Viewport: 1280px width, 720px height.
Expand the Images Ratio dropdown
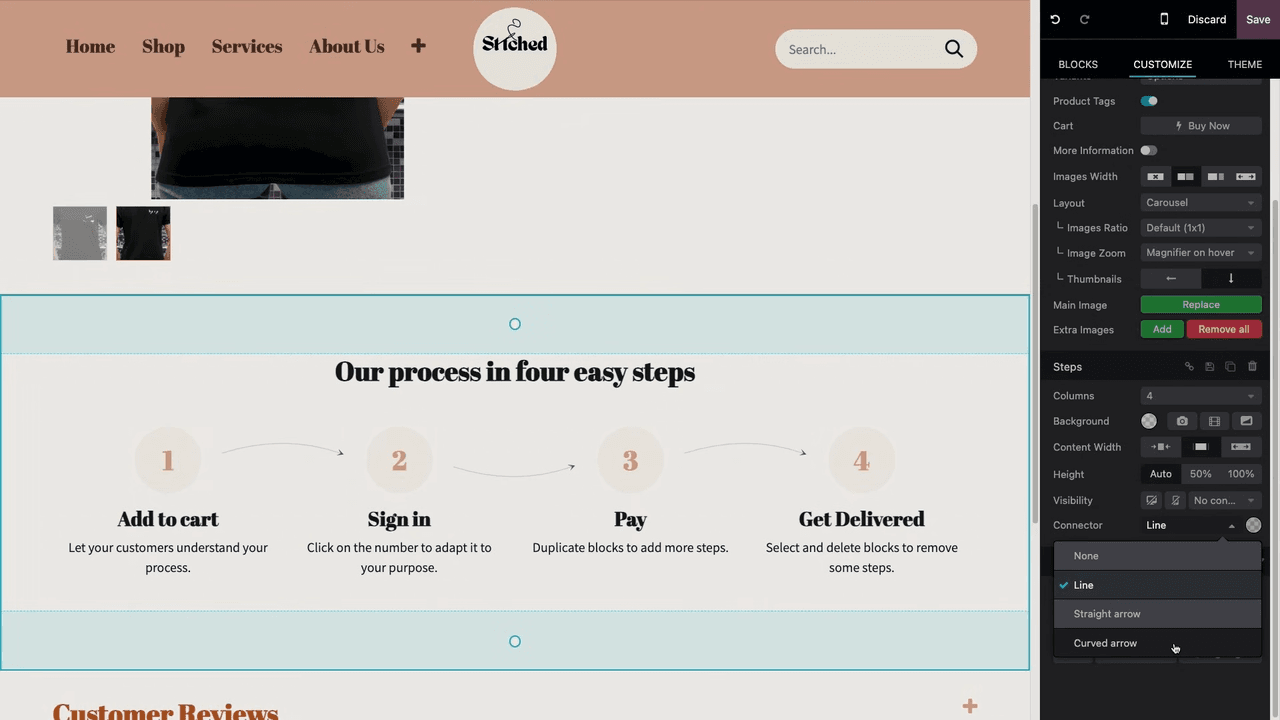pos(1201,228)
